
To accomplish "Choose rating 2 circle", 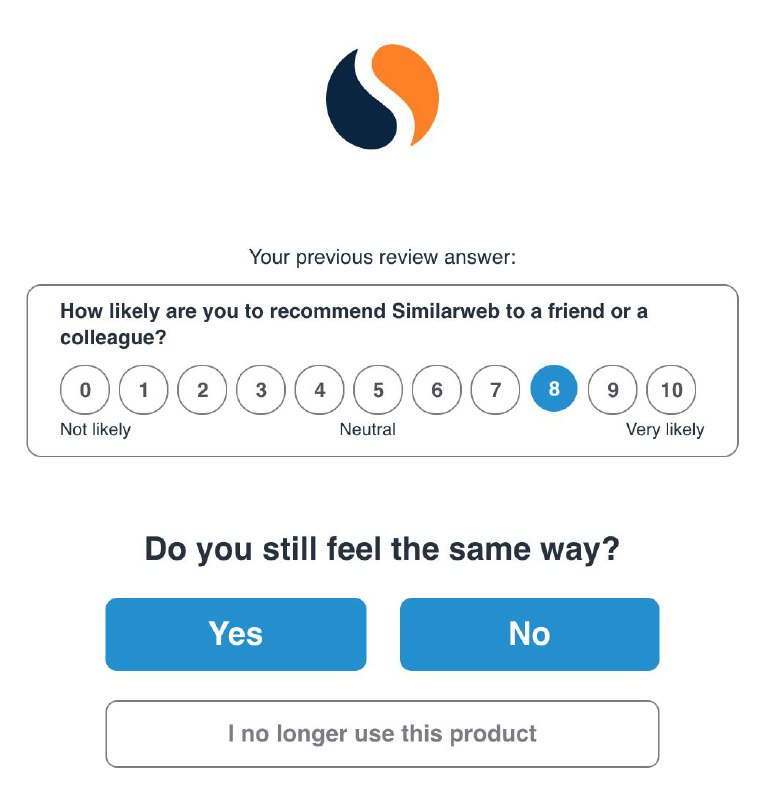I will pos(202,390).
